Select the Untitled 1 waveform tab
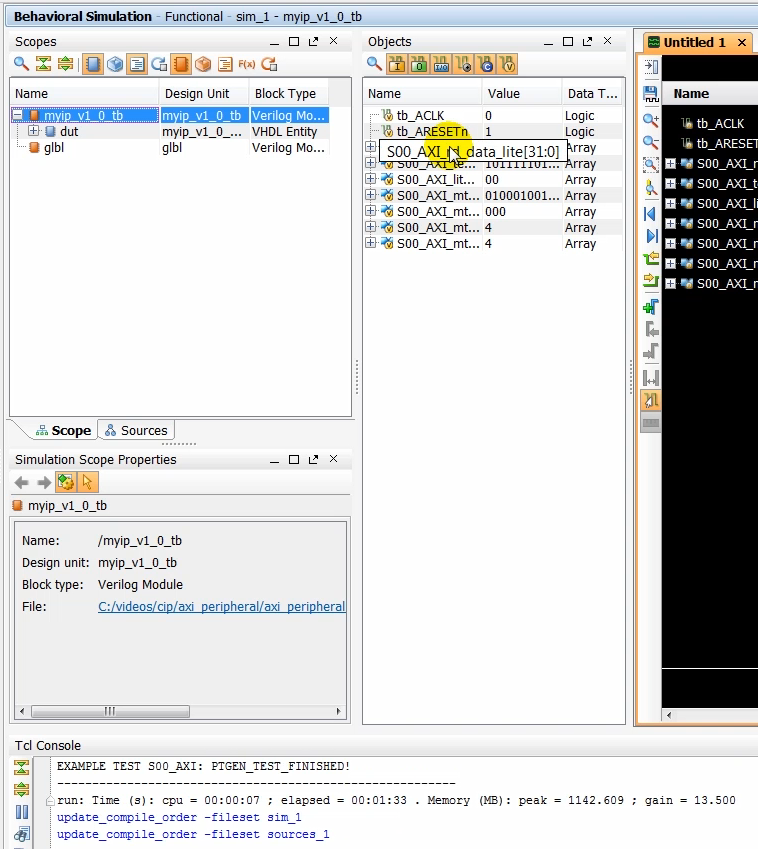This screenshot has width=758, height=849. click(695, 43)
